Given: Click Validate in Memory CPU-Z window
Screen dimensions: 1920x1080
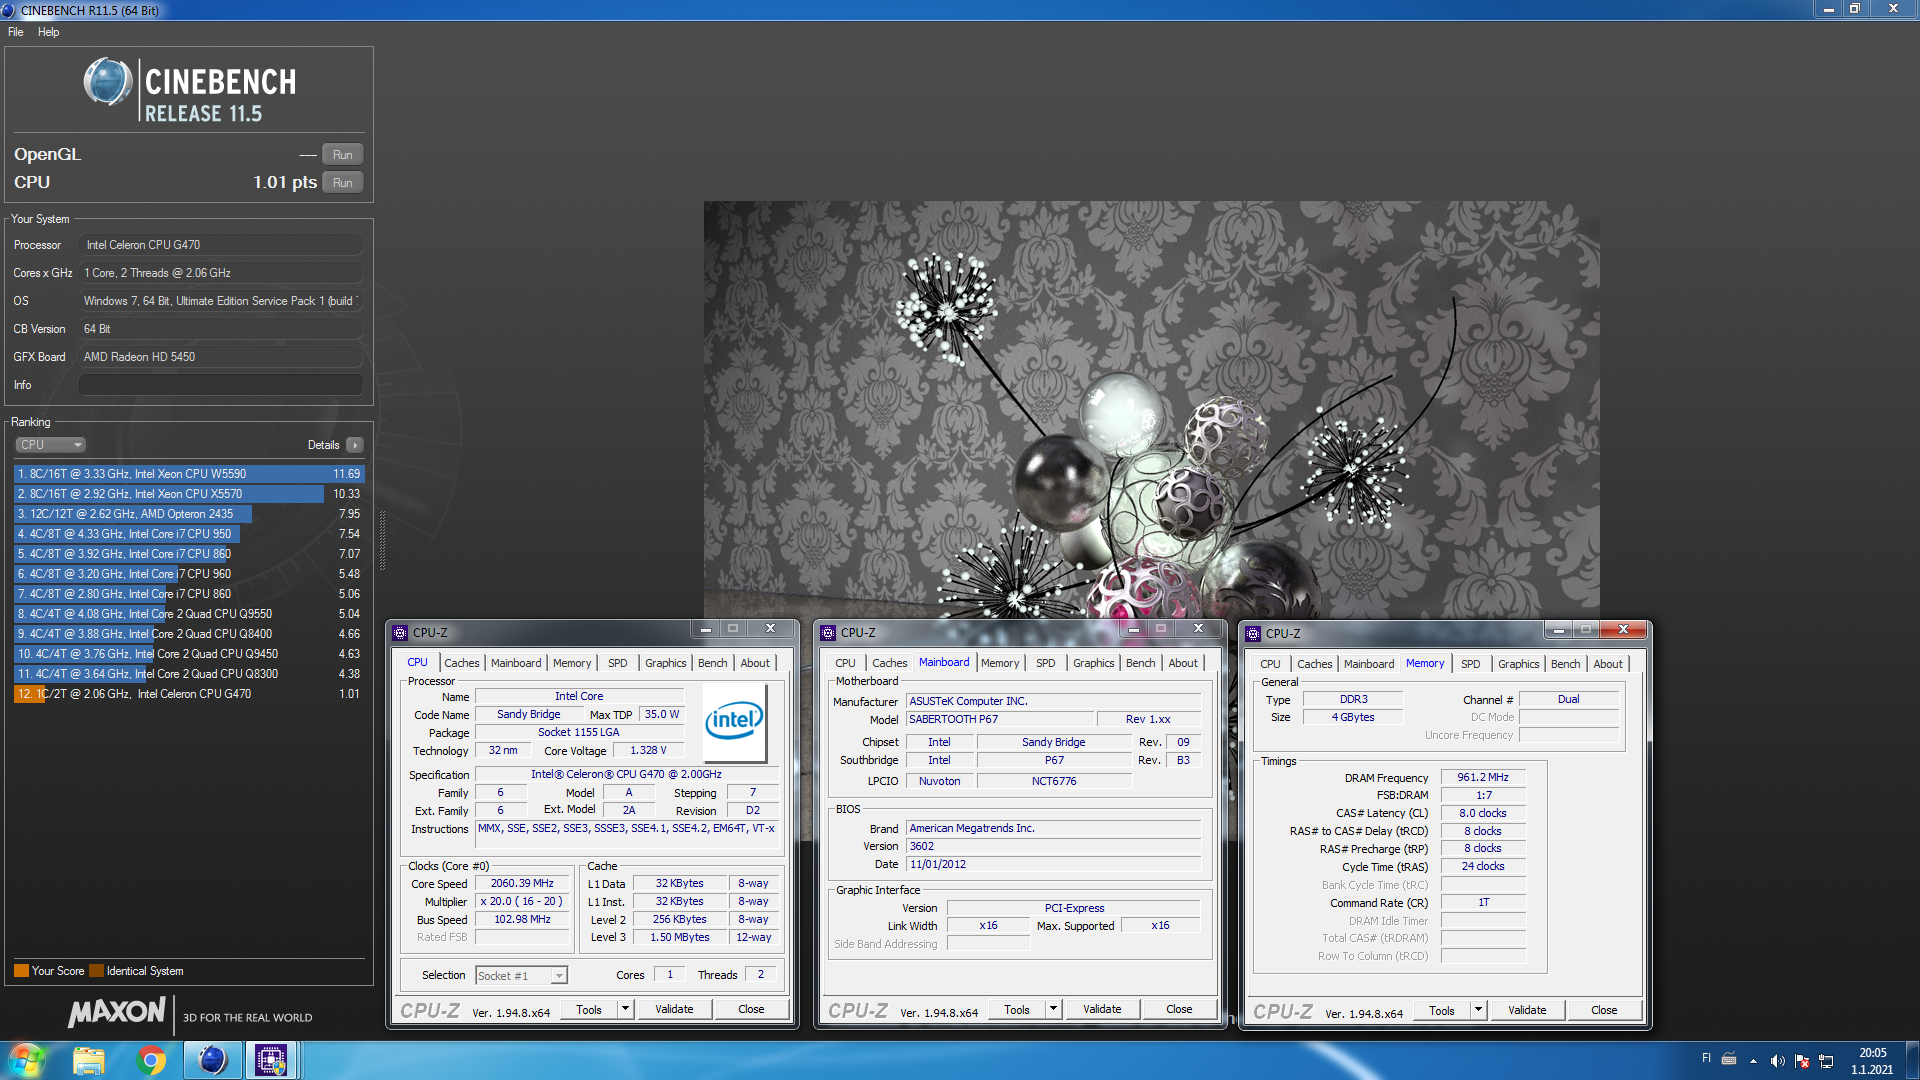Looking at the screenshot, I should (1527, 1010).
